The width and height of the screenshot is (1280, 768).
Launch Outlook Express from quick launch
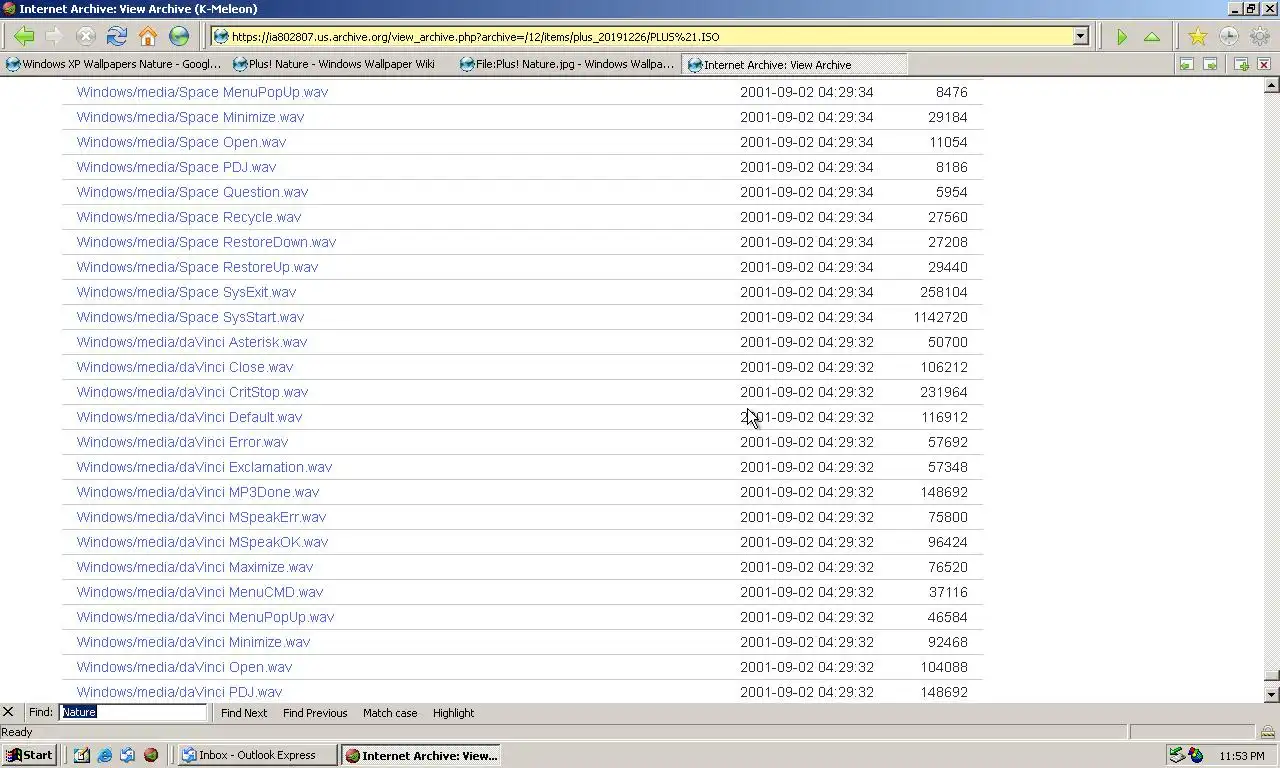coord(128,755)
